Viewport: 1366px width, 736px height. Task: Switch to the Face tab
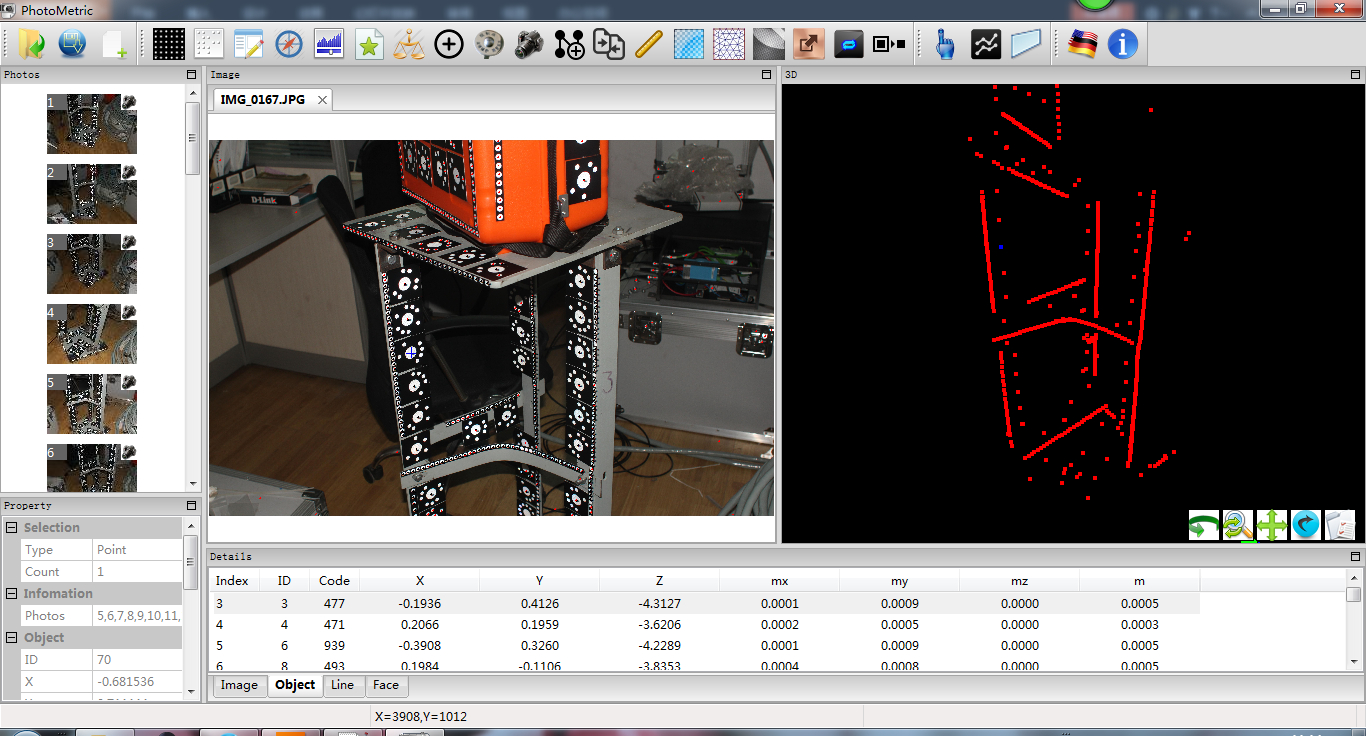point(386,686)
